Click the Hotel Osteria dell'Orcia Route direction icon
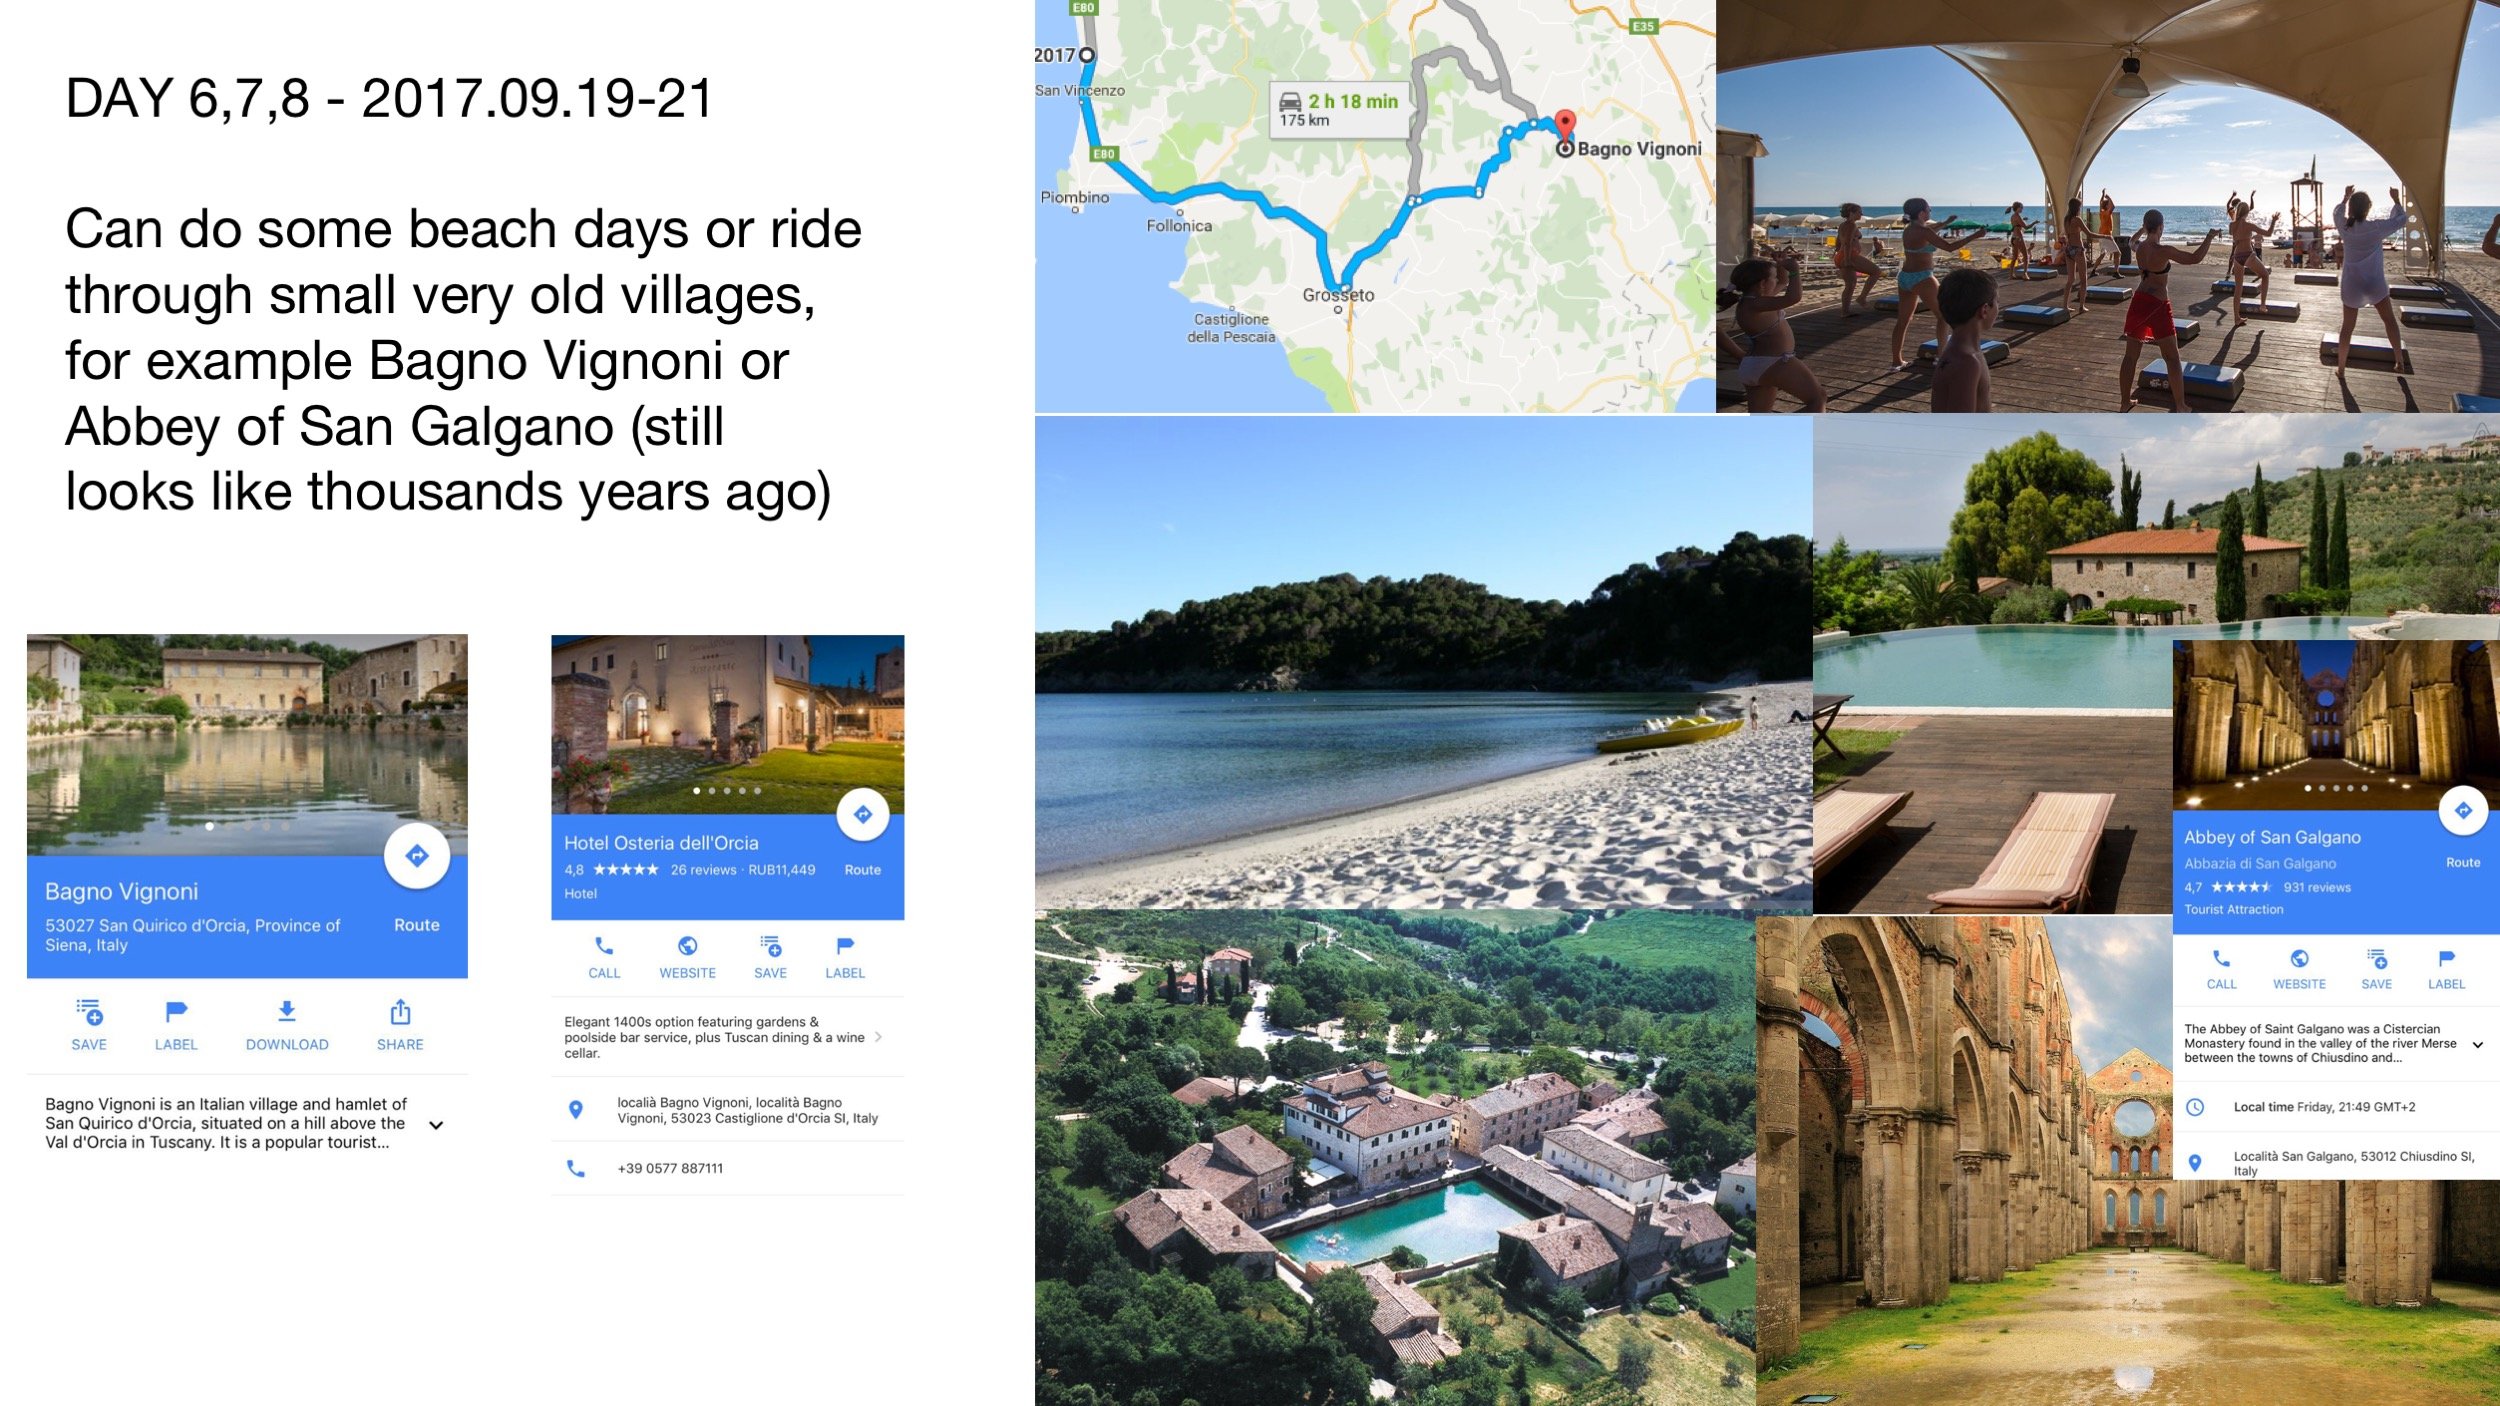Screen dimensions: 2500x1406 coord(862,815)
